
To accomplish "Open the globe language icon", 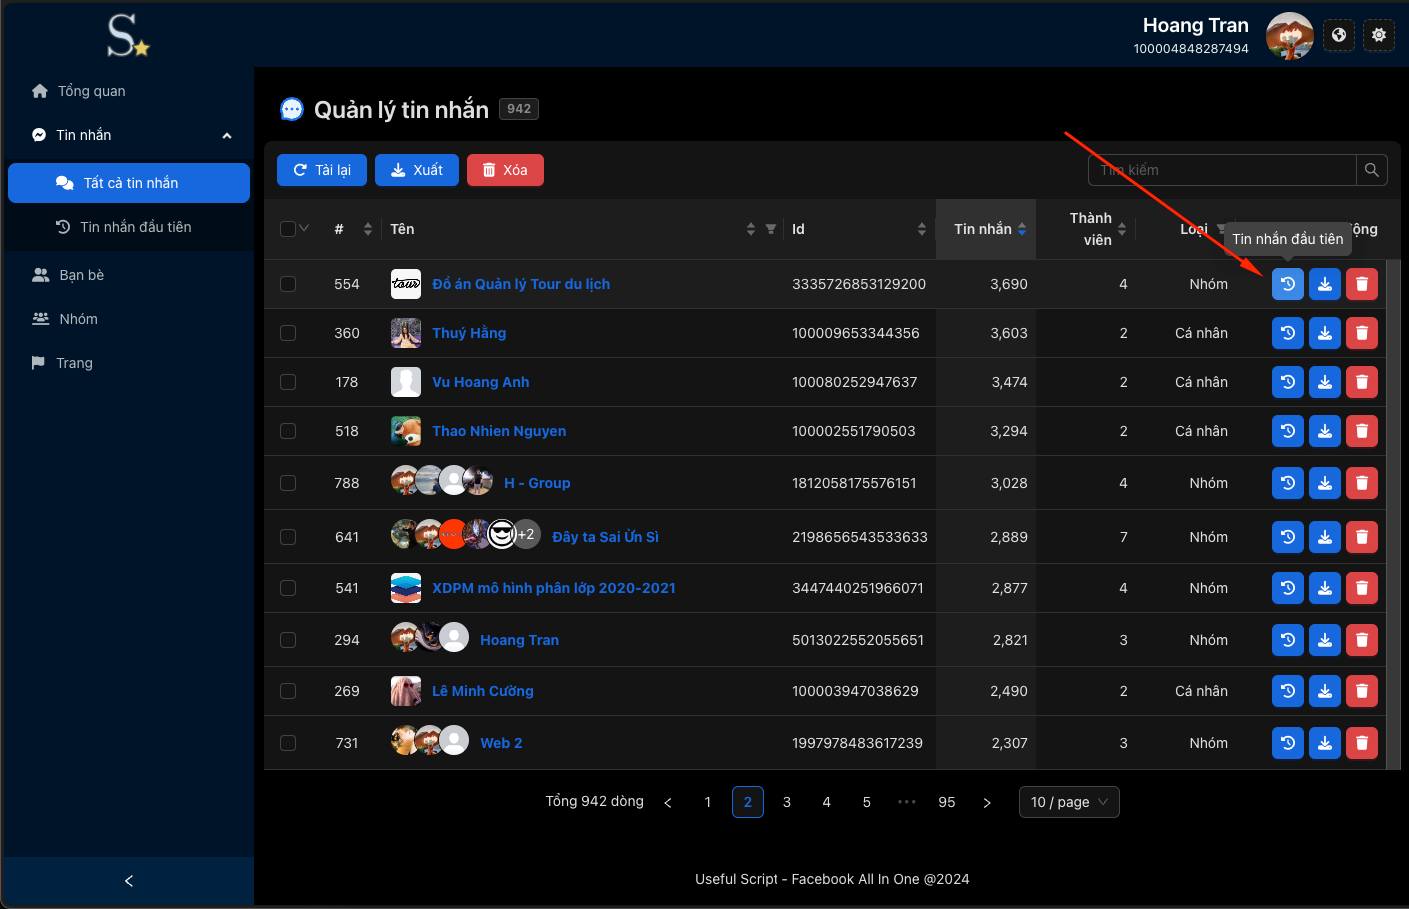I will [x=1339, y=35].
